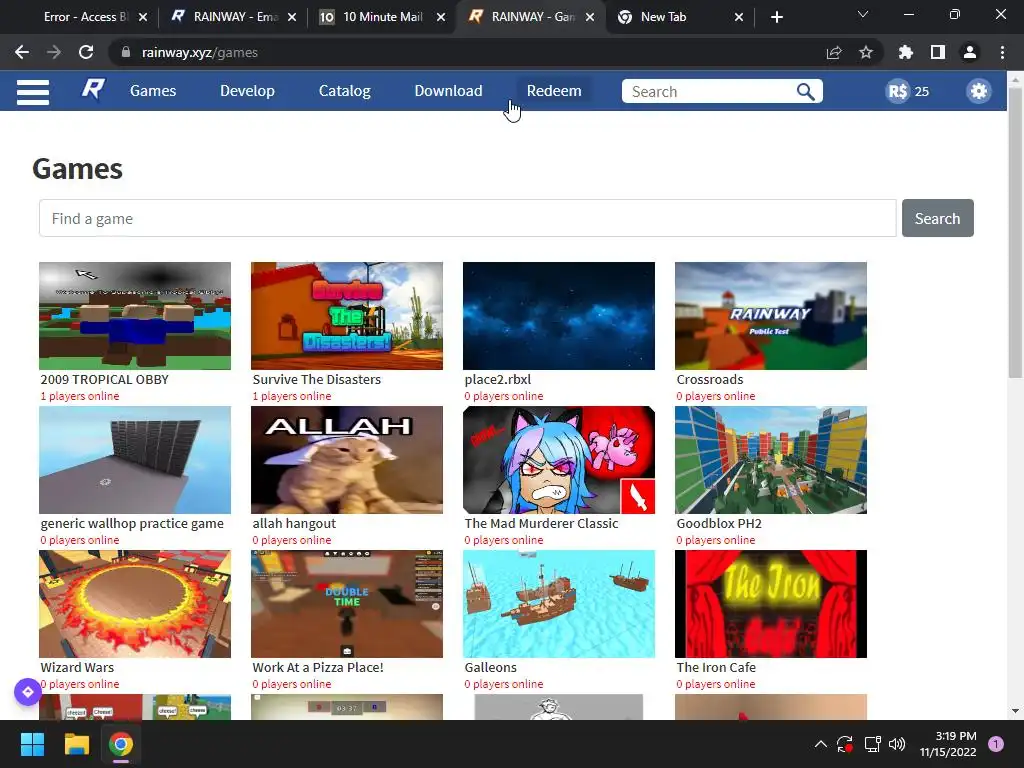This screenshot has width=1024, height=768.
Task: Share this page via share icon
Action: point(834,52)
